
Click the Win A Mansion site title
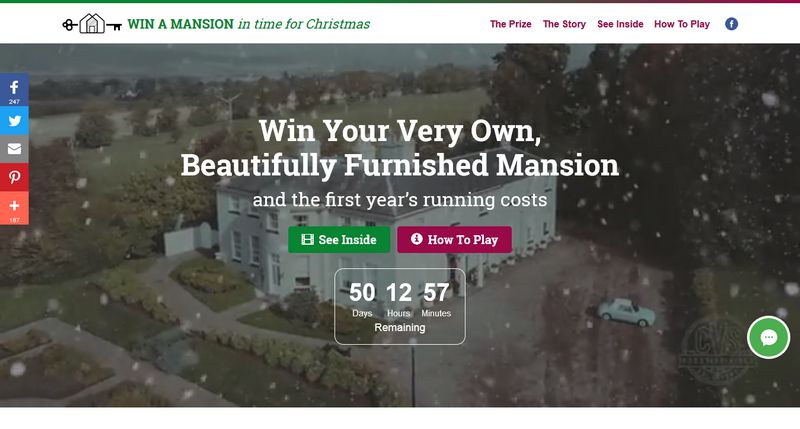click(x=248, y=24)
